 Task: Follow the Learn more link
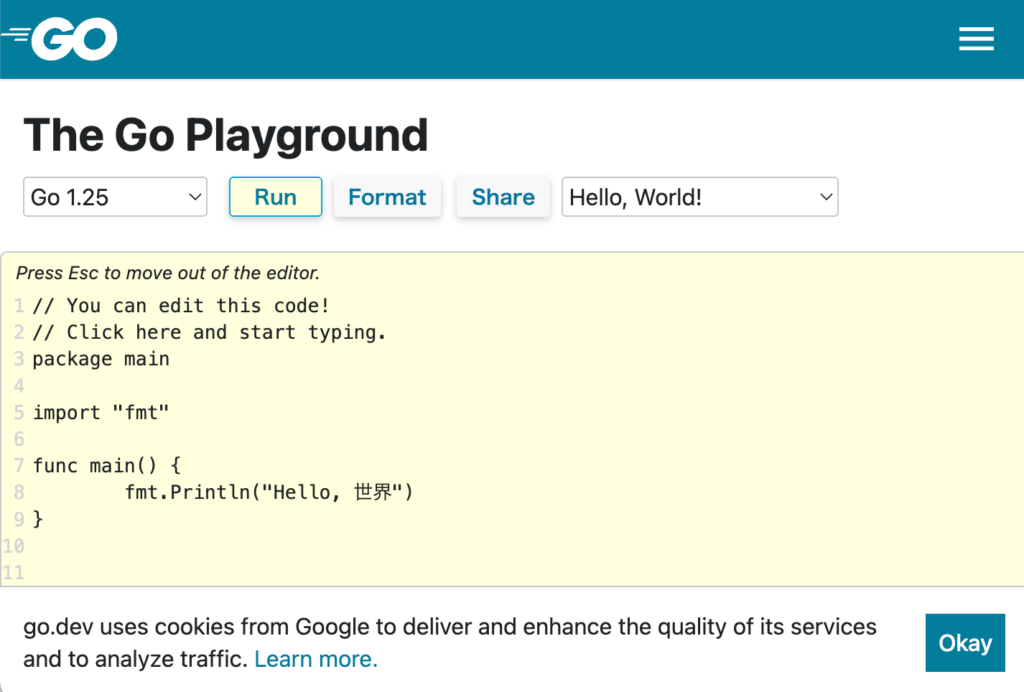point(316,659)
